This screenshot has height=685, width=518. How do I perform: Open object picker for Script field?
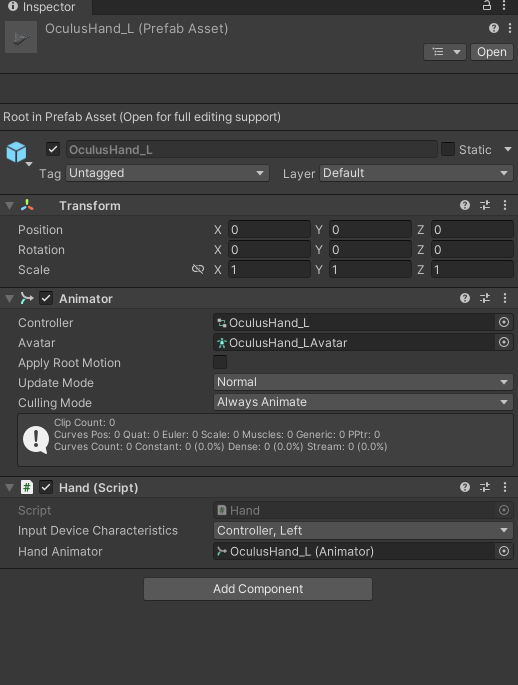tap(504, 510)
